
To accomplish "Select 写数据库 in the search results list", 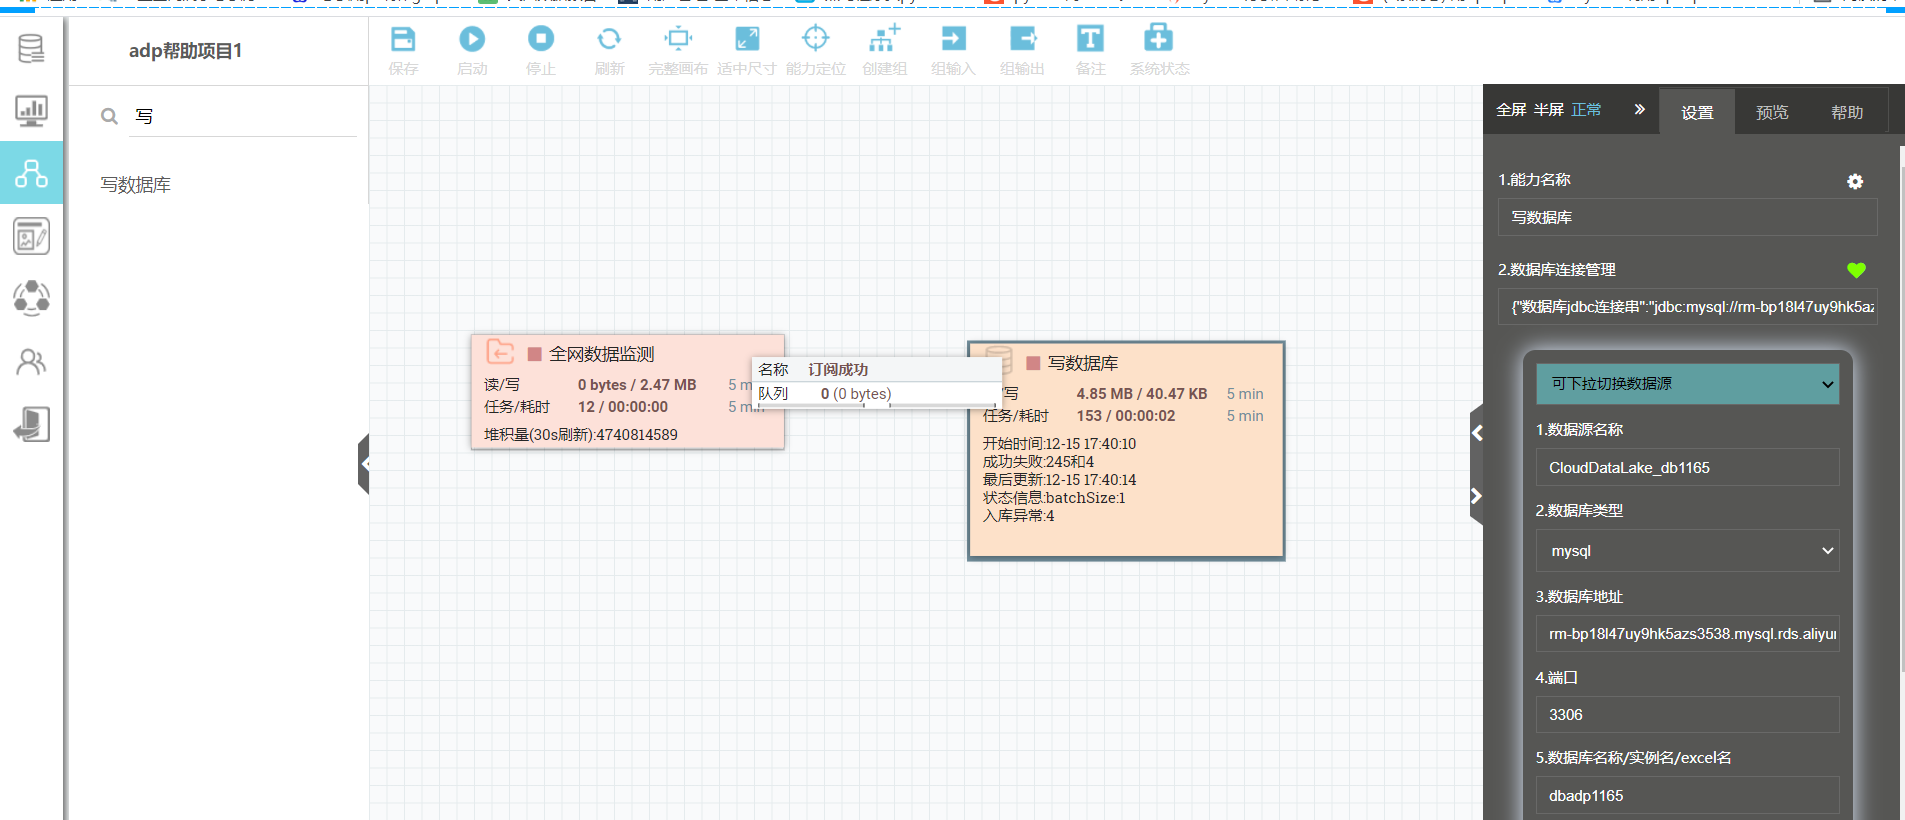I will point(136,185).
